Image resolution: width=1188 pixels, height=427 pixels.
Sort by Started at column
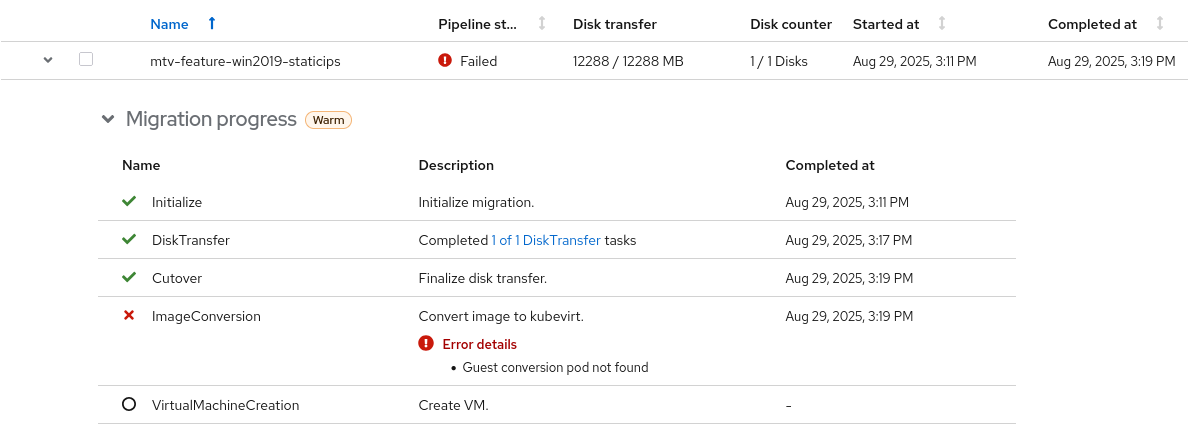(x=942, y=23)
